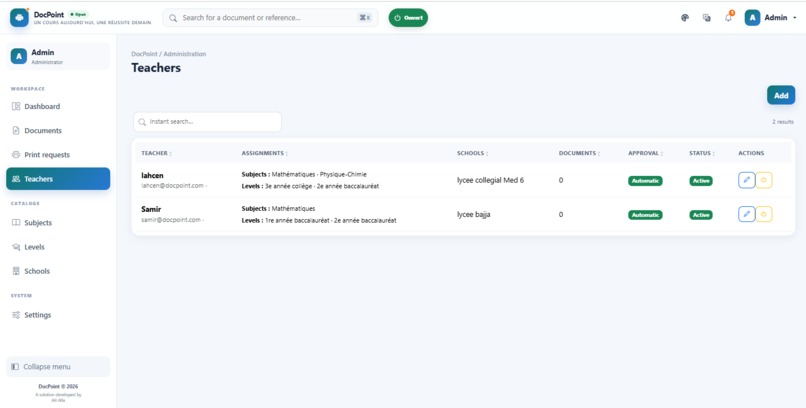Deactivate Samir using yellow power icon
This screenshot has height=408, width=806.
[764, 214]
